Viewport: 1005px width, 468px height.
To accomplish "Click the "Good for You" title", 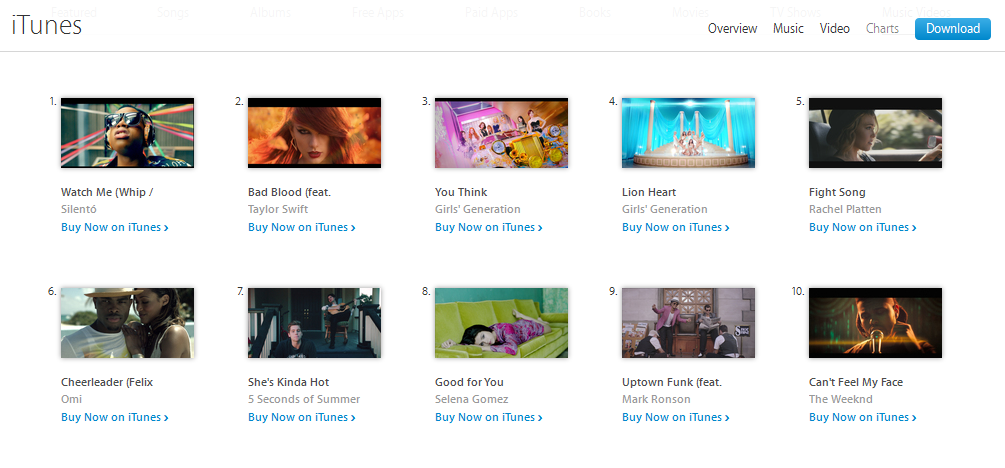I will 469,382.
